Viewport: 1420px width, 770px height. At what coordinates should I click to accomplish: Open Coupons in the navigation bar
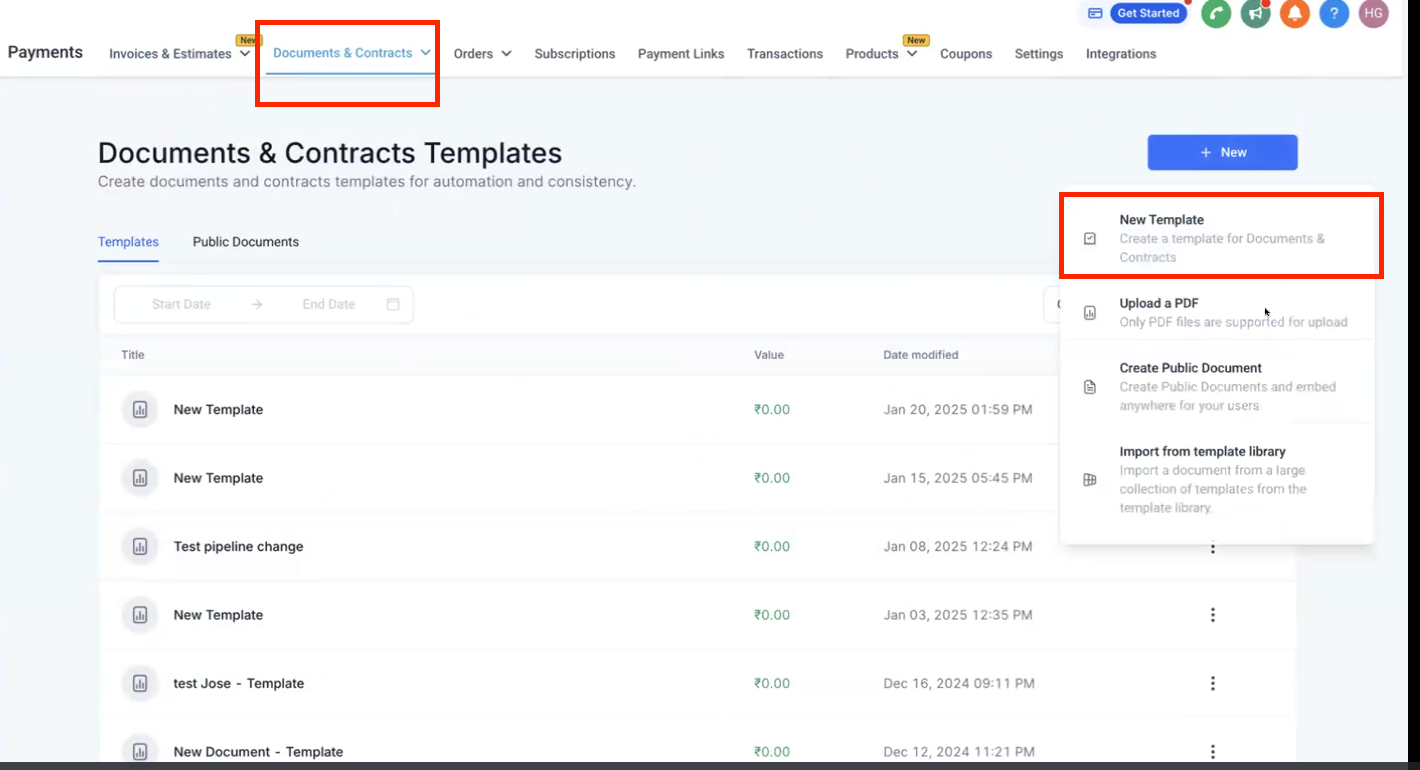pyautogui.click(x=966, y=54)
